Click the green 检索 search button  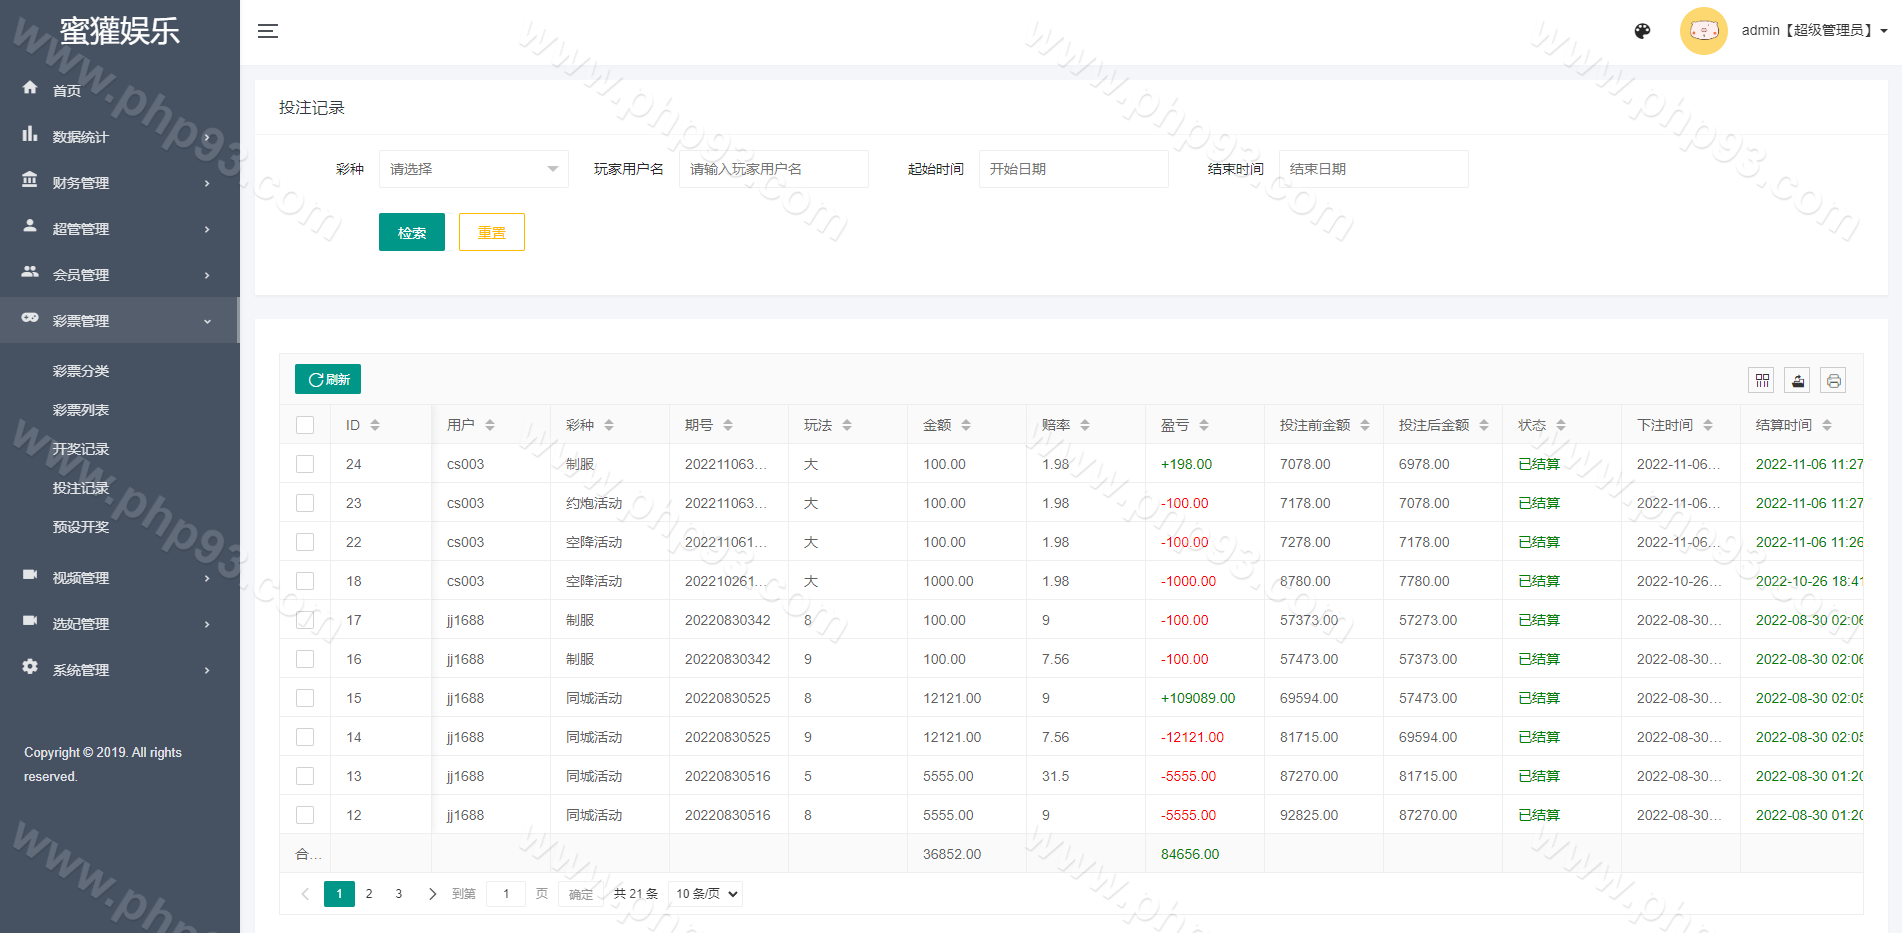pyautogui.click(x=411, y=232)
